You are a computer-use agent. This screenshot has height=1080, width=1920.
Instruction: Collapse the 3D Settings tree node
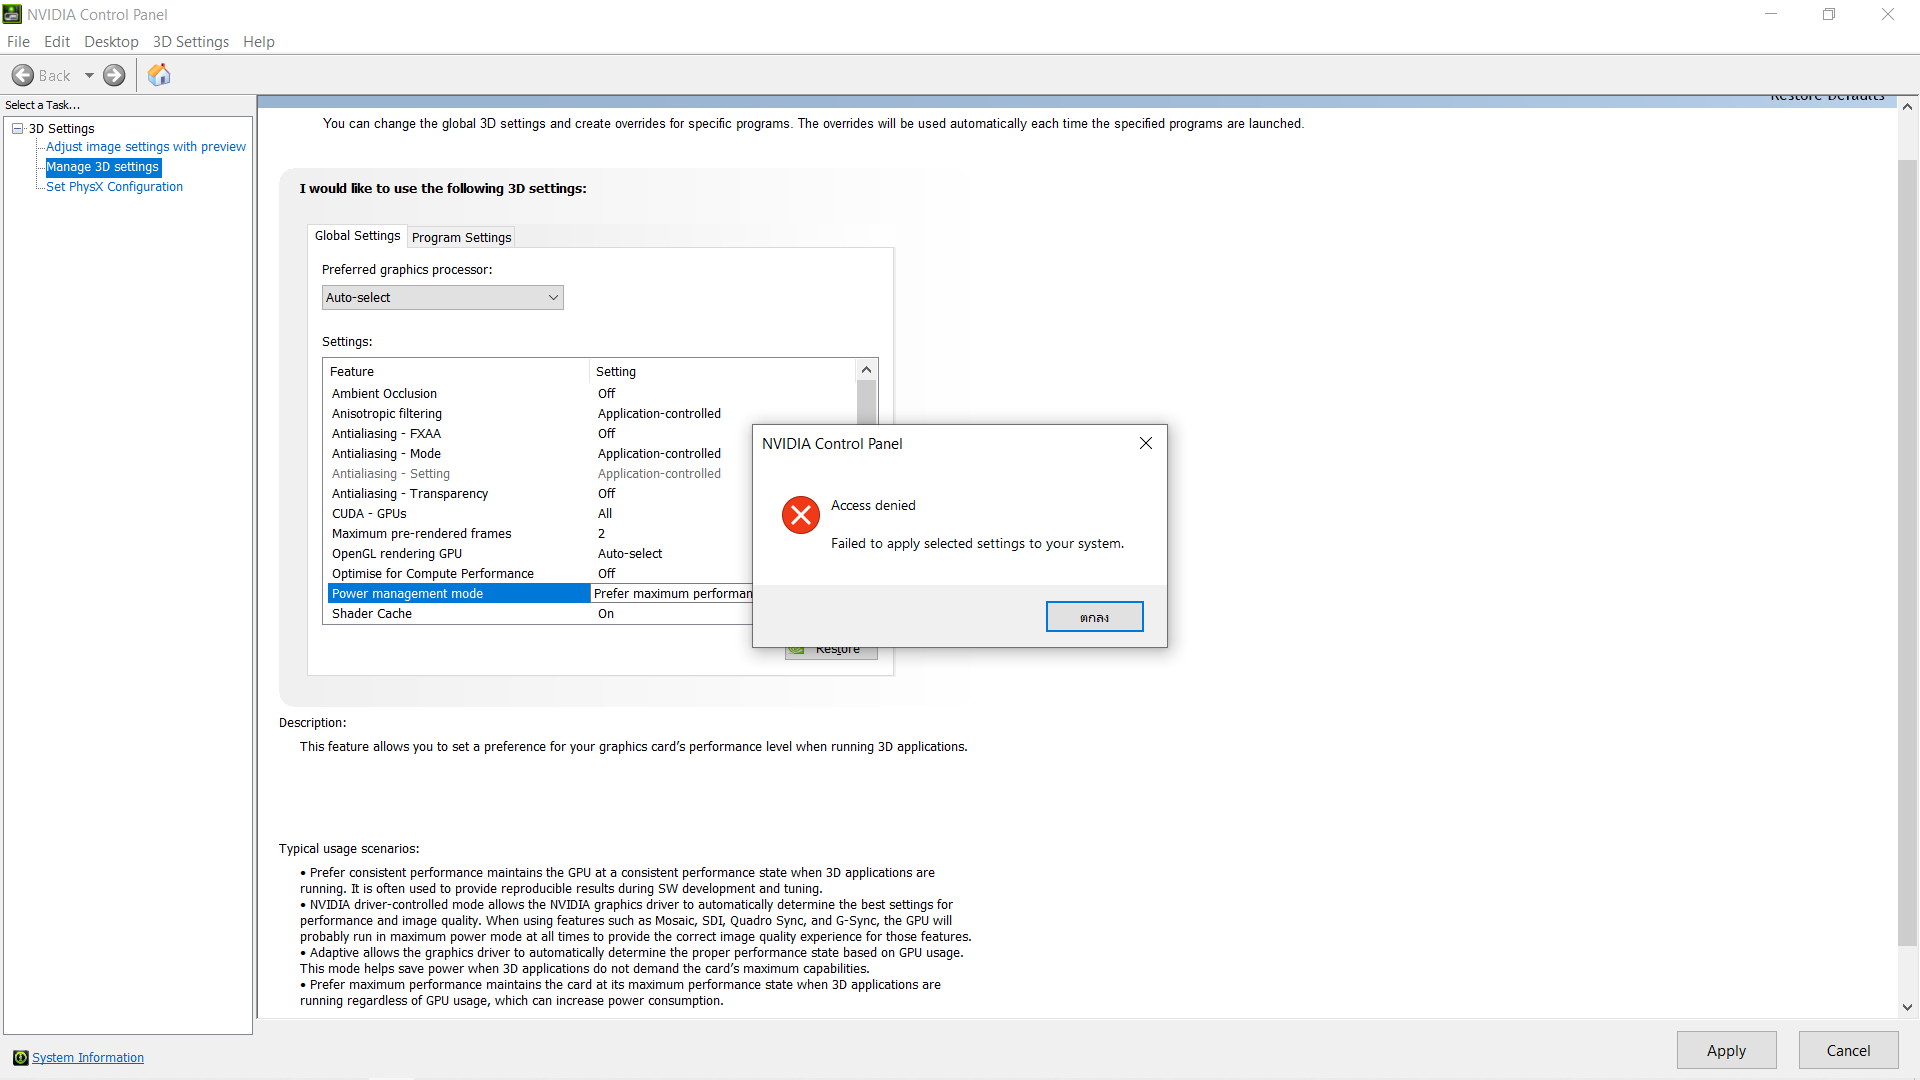point(17,128)
